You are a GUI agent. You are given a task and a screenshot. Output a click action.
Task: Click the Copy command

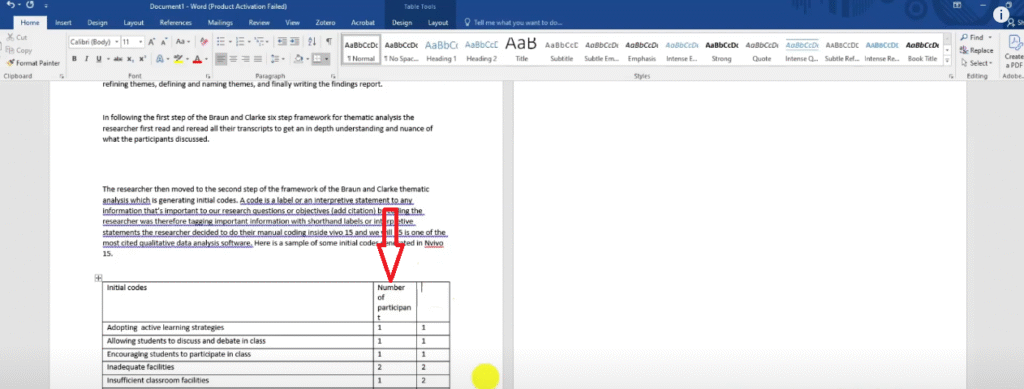[x=19, y=50]
